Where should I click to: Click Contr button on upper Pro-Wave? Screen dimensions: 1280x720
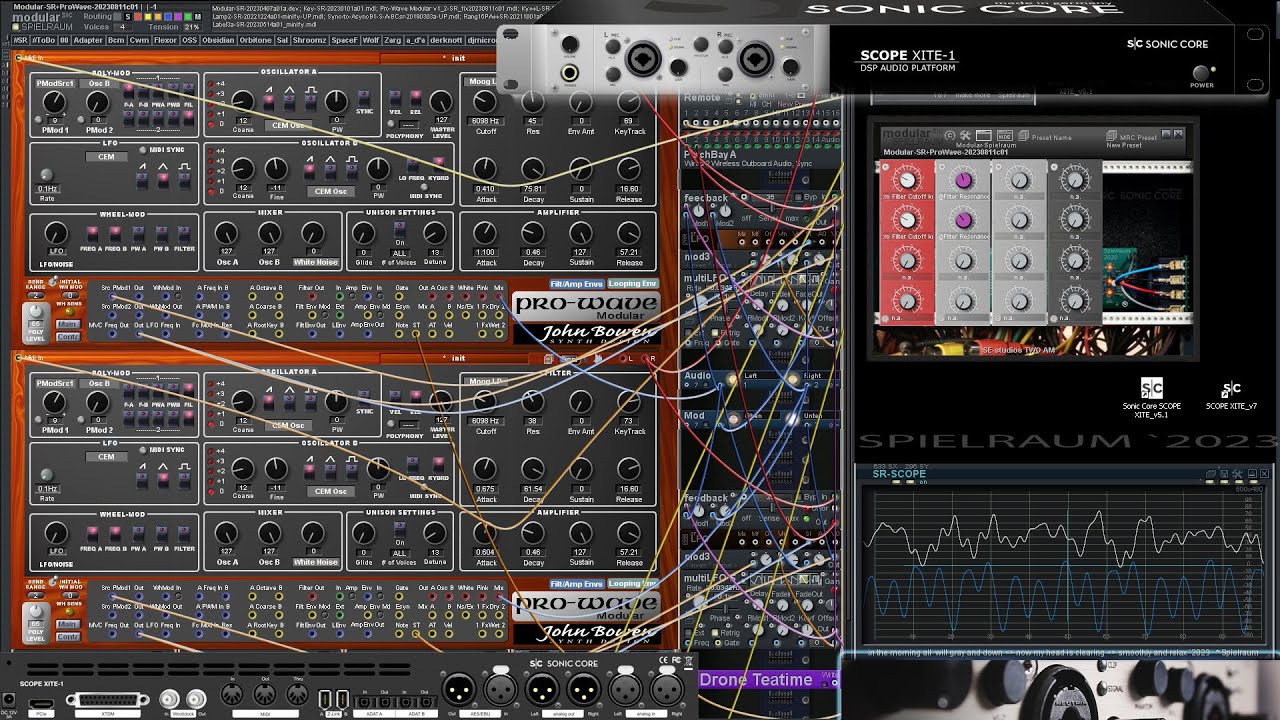tap(67, 336)
